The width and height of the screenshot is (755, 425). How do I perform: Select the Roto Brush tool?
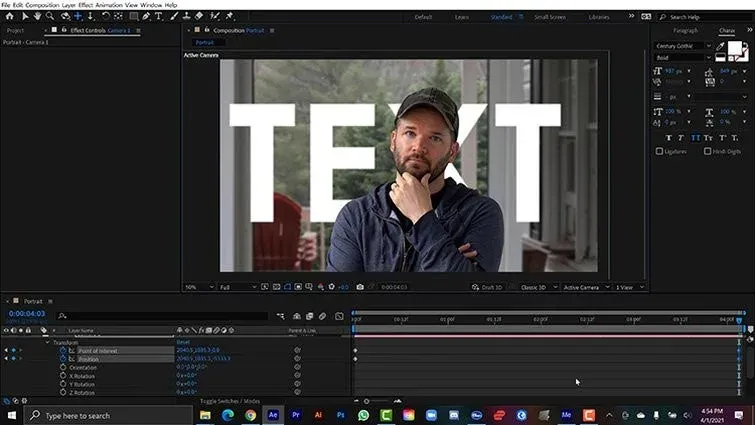[x=215, y=16]
